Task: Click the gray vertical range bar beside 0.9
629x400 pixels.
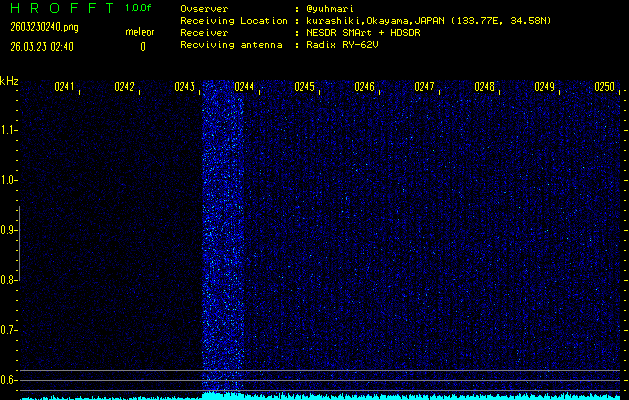Action: [19, 244]
